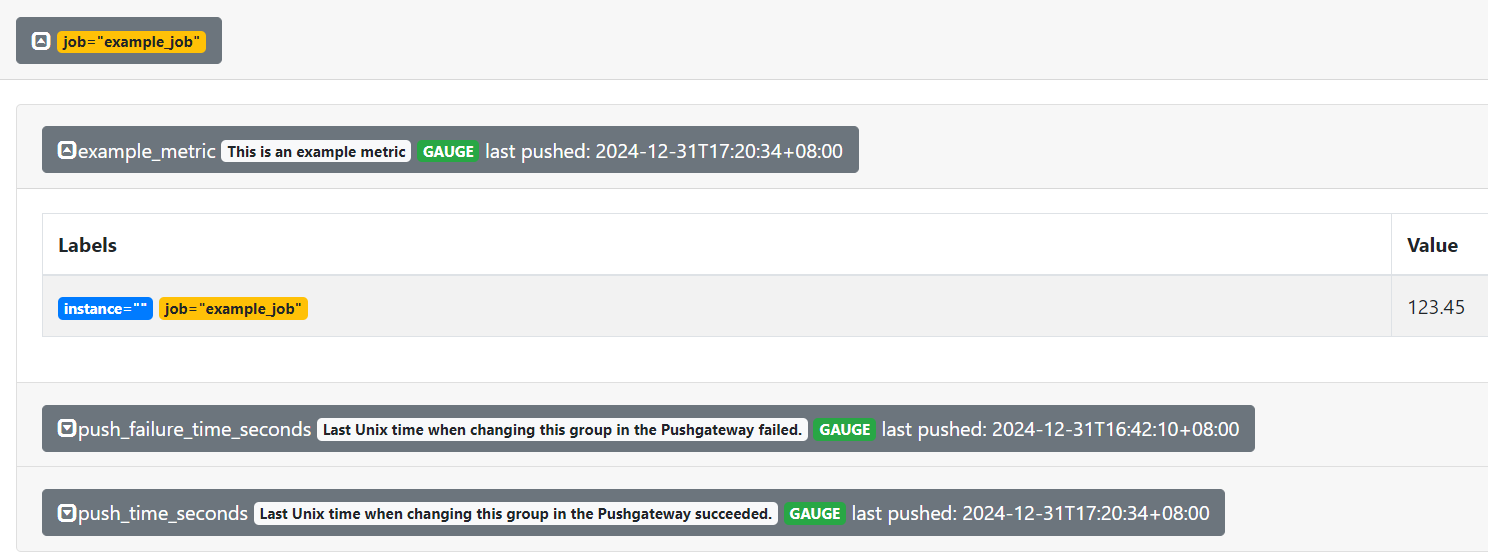
Task: Click the example_metric name text
Action: point(147,151)
